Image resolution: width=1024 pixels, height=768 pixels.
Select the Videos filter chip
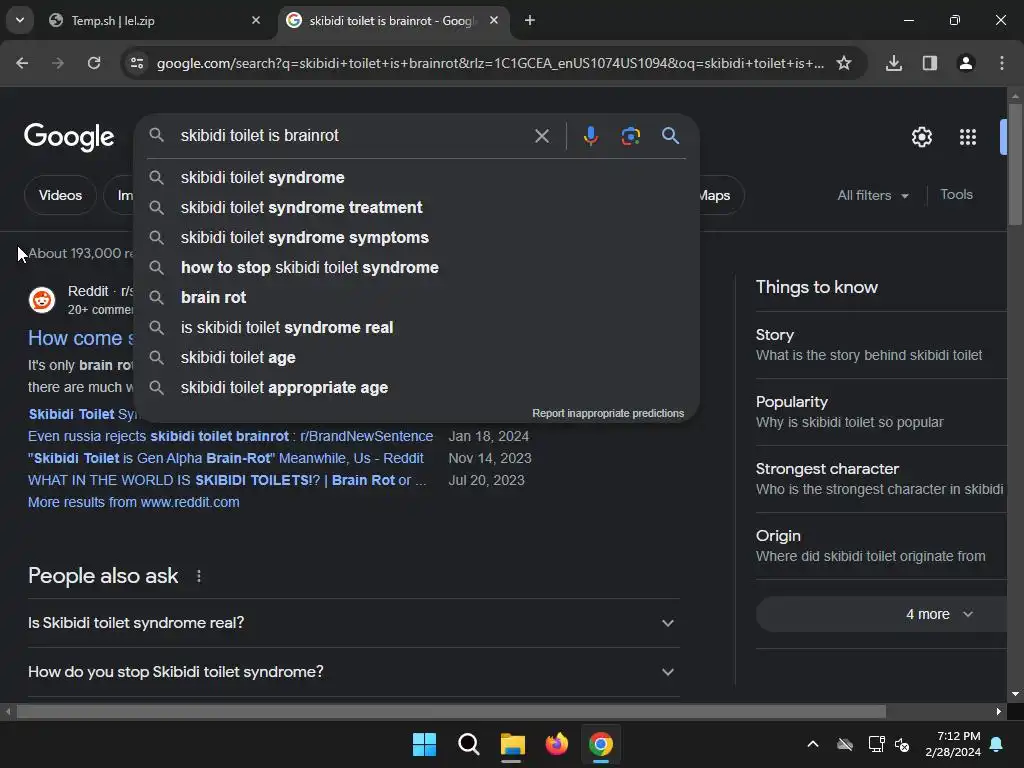point(60,195)
